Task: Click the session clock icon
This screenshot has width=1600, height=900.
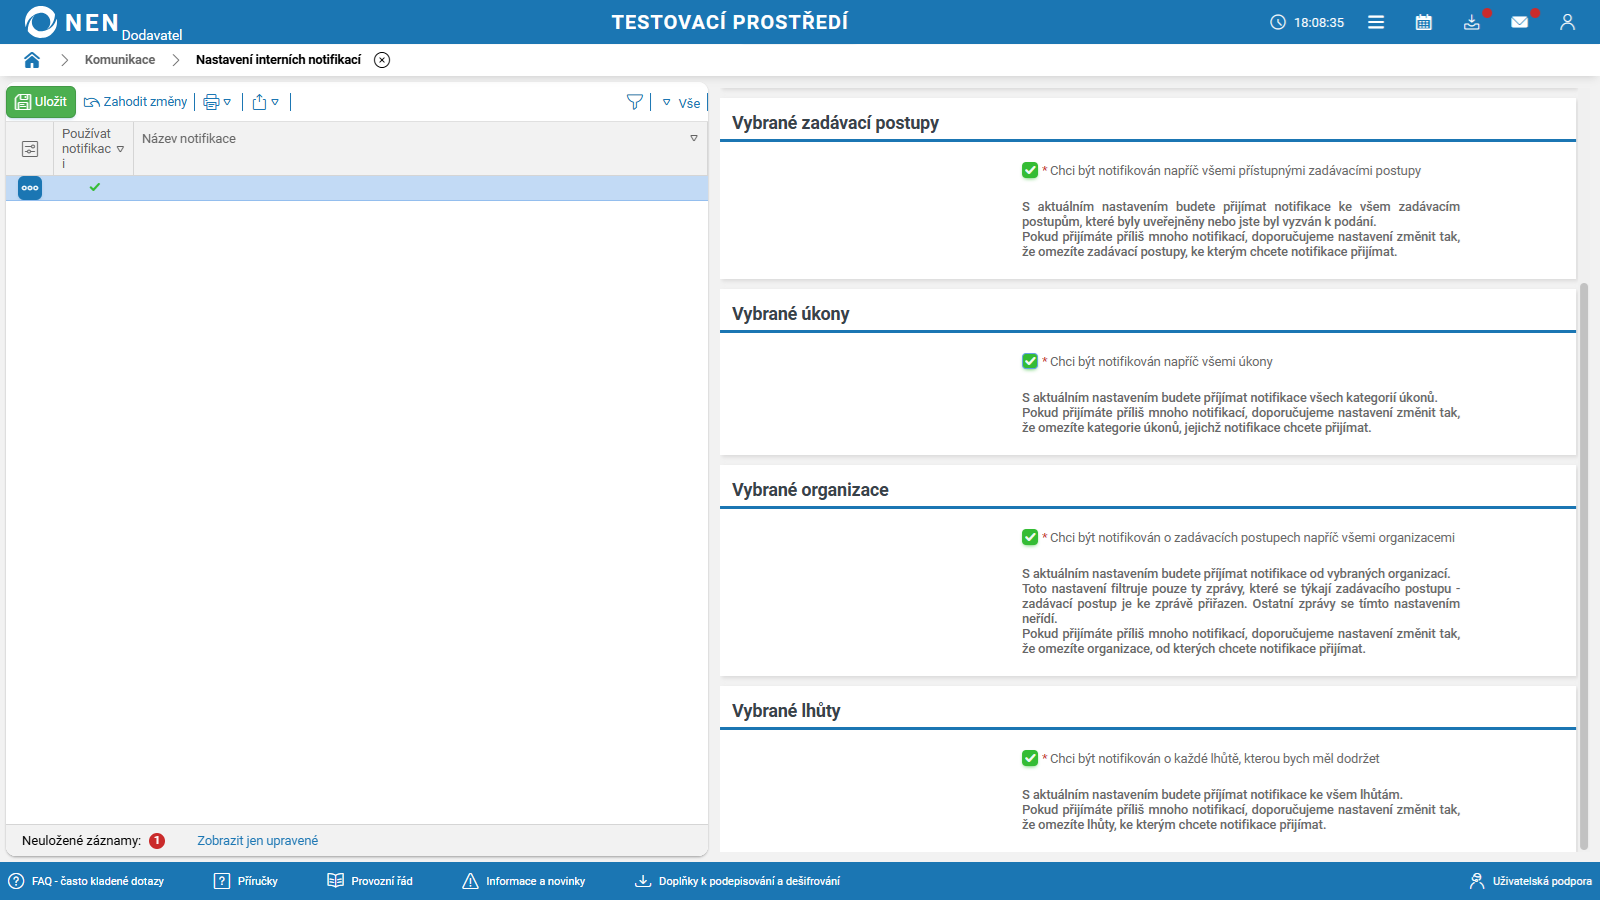Action: click(1278, 22)
